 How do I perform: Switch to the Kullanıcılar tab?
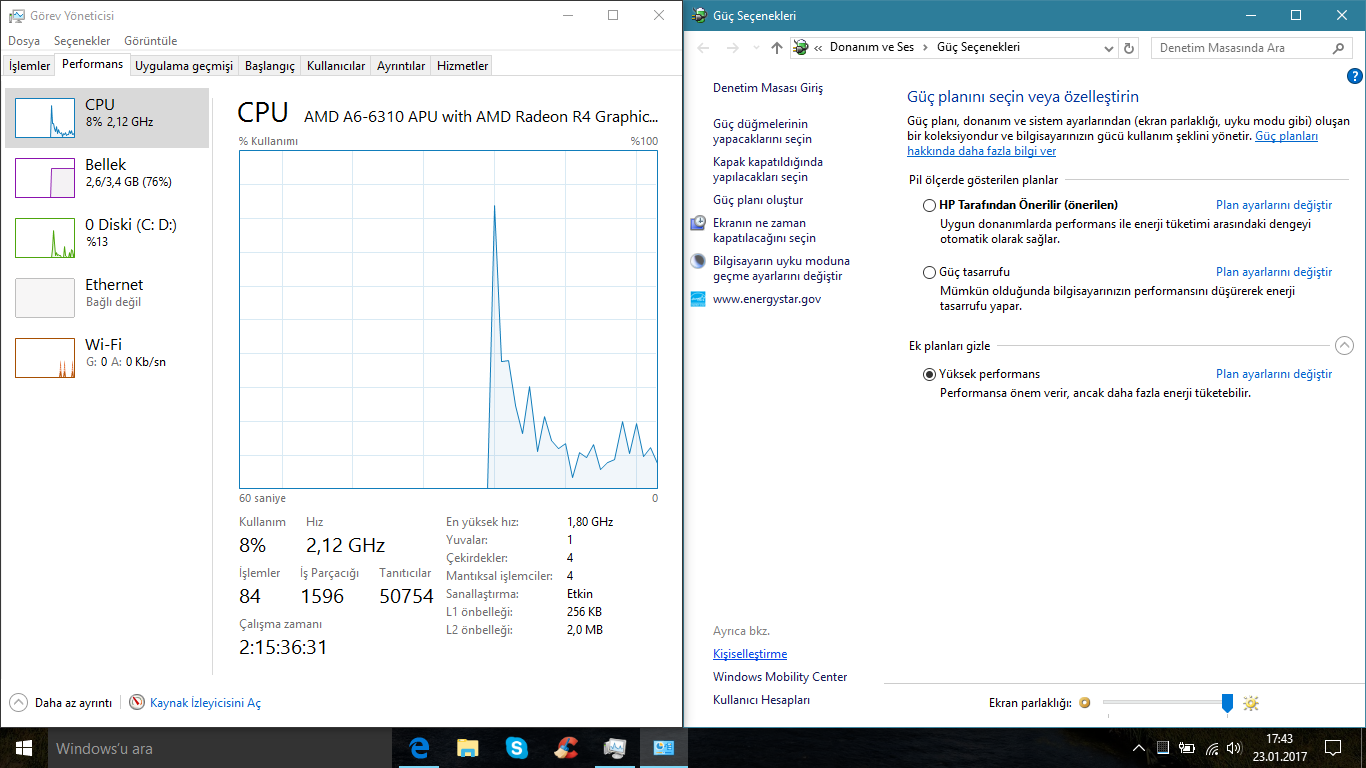[x=336, y=66]
